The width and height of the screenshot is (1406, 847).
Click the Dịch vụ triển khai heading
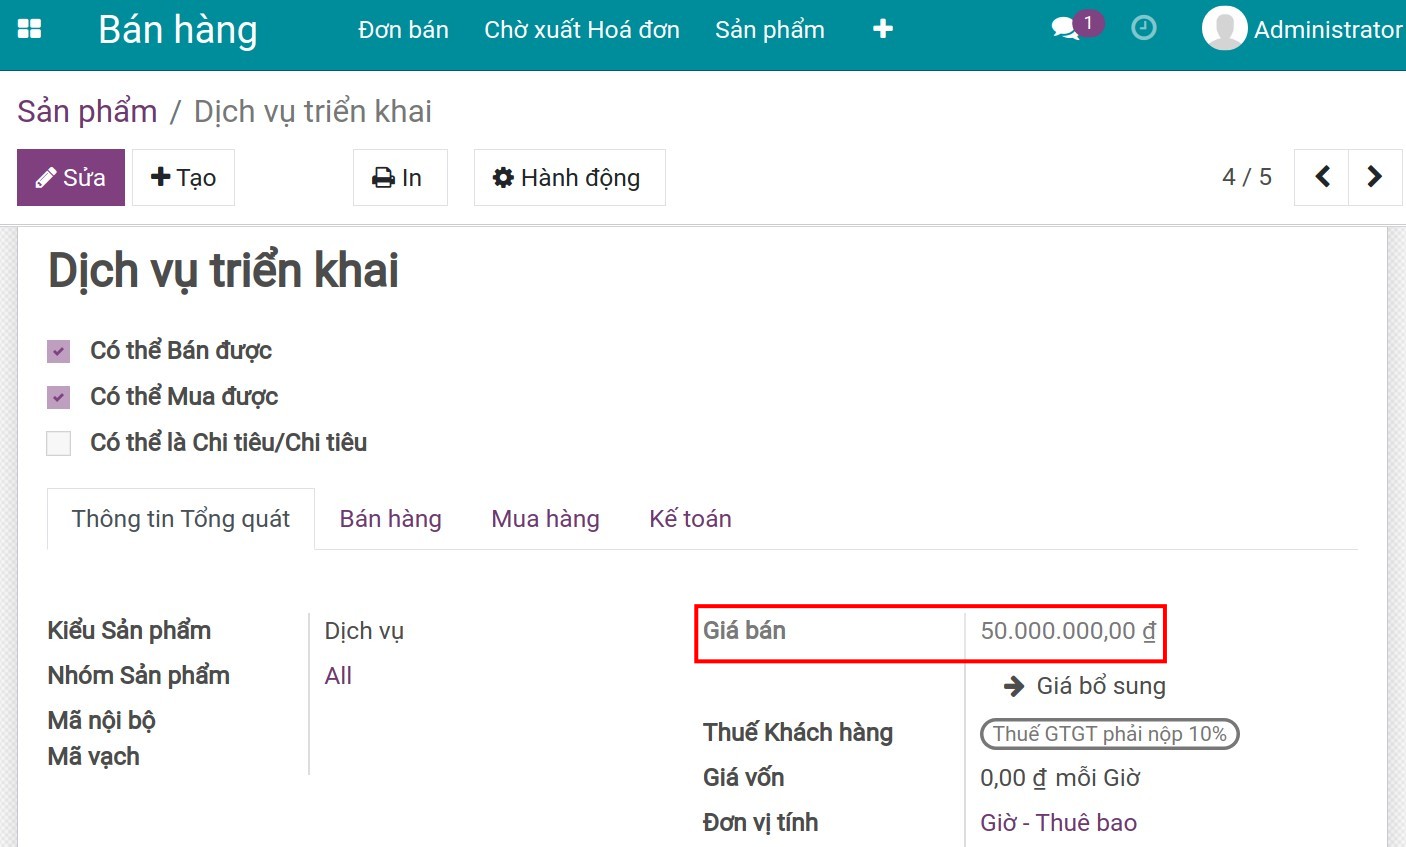click(x=224, y=271)
